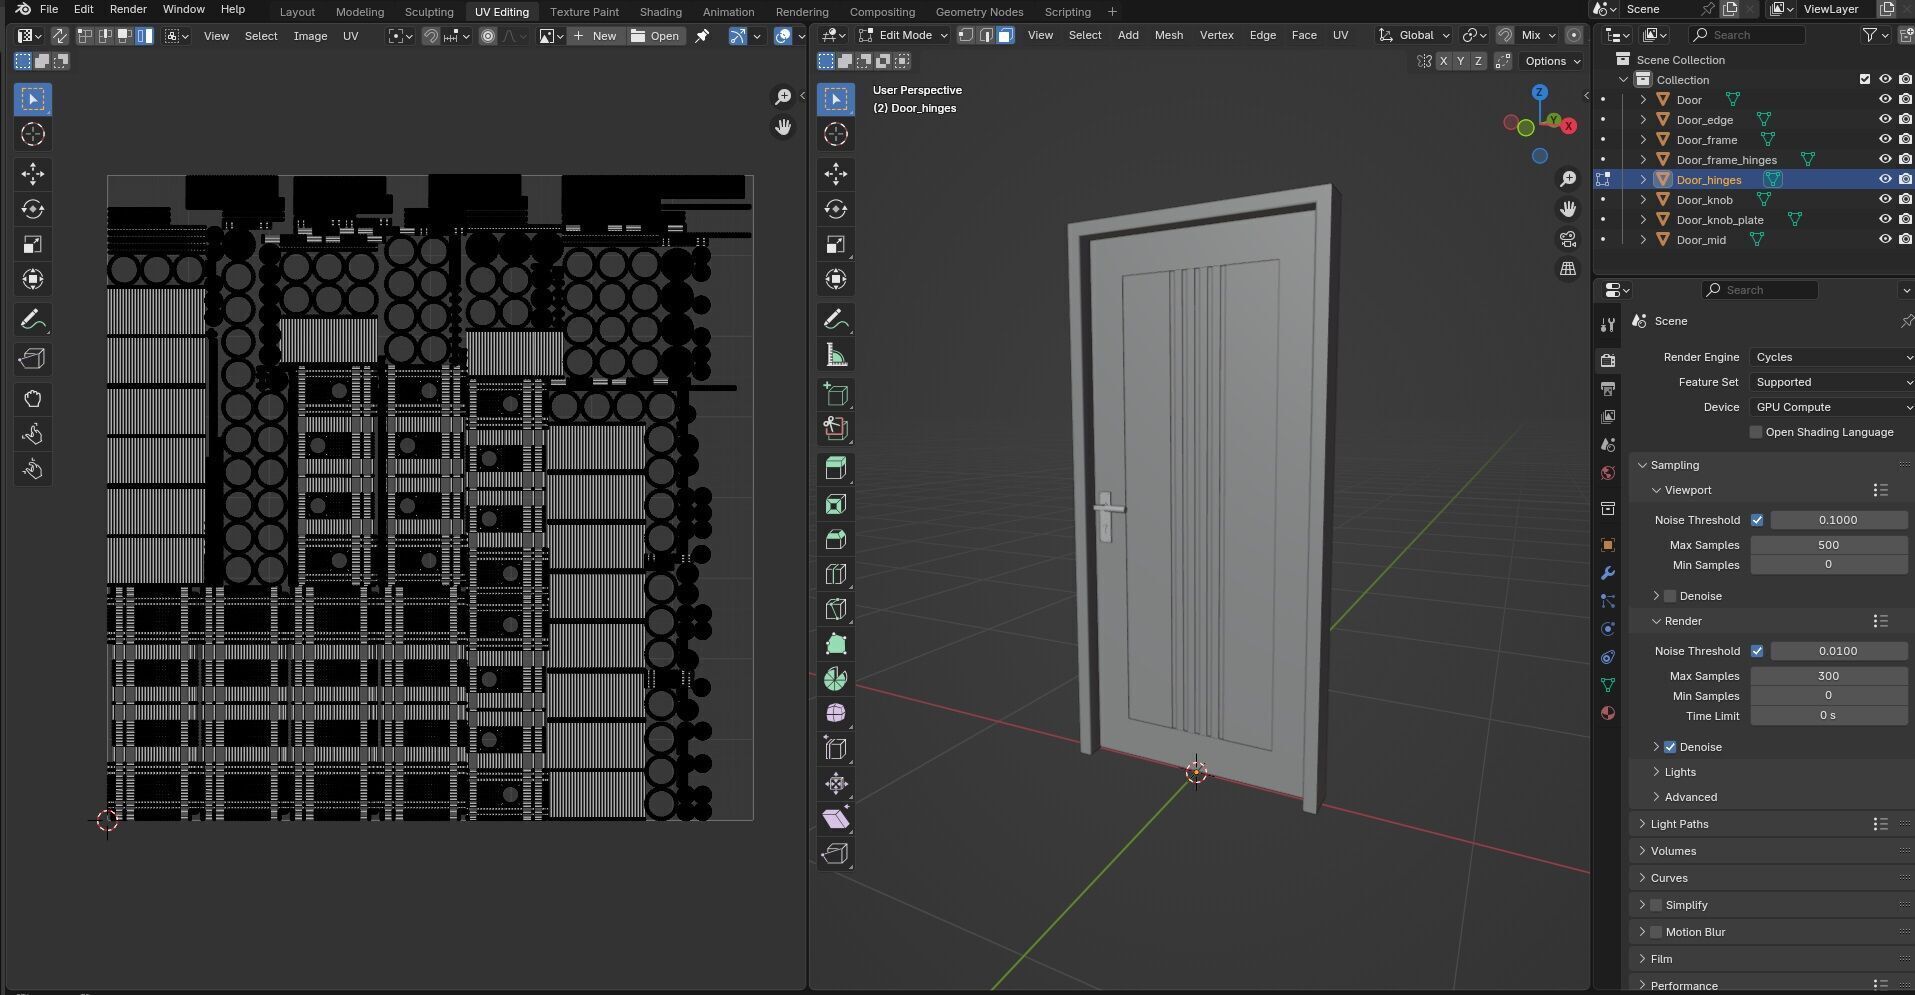Toggle the camera view icon in the viewport
Screen dimensions: 1915x995
click(x=1568, y=239)
